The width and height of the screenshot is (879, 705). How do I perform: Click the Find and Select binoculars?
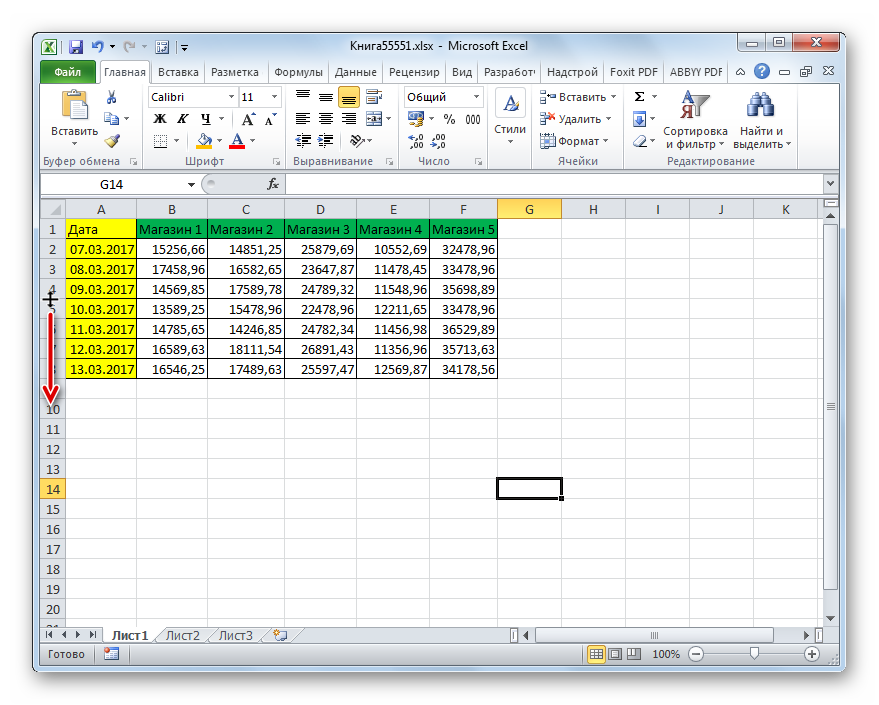761,120
